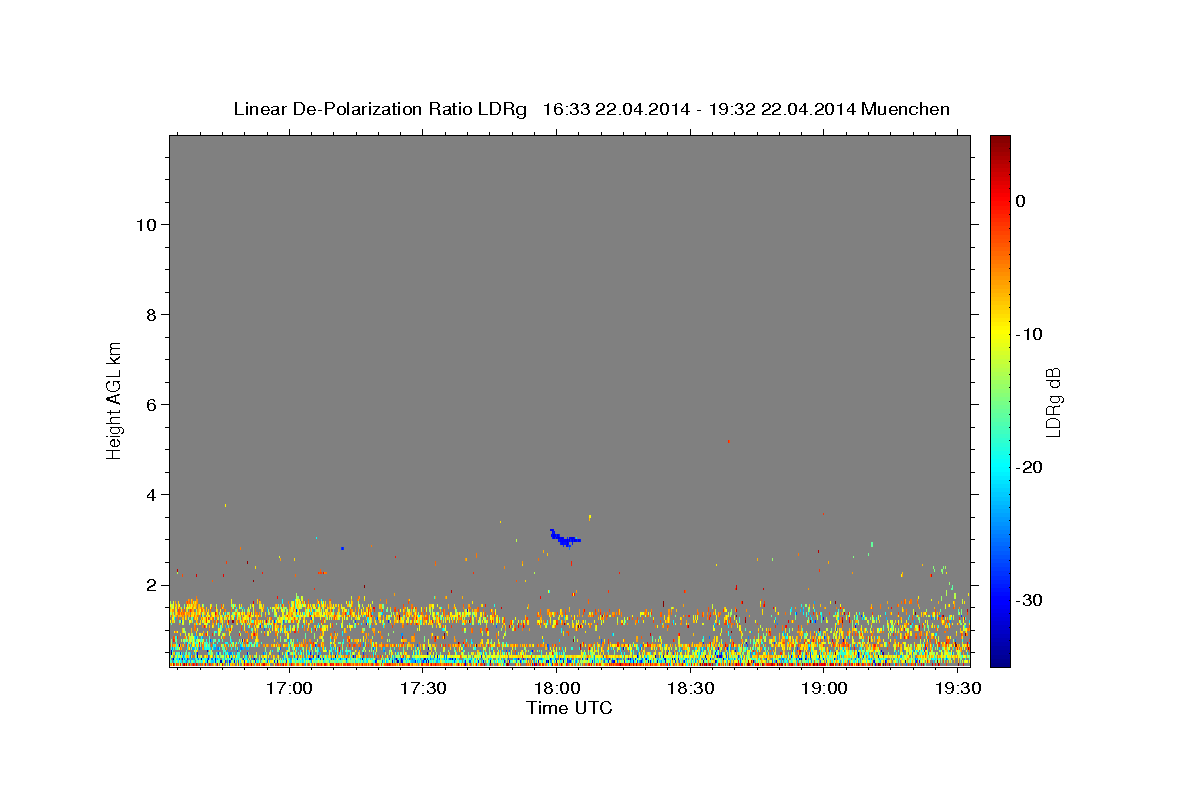This screenshot has height=800, width=1200.
Task: Select the '18:30' time tick label
Action: point(690,689)
